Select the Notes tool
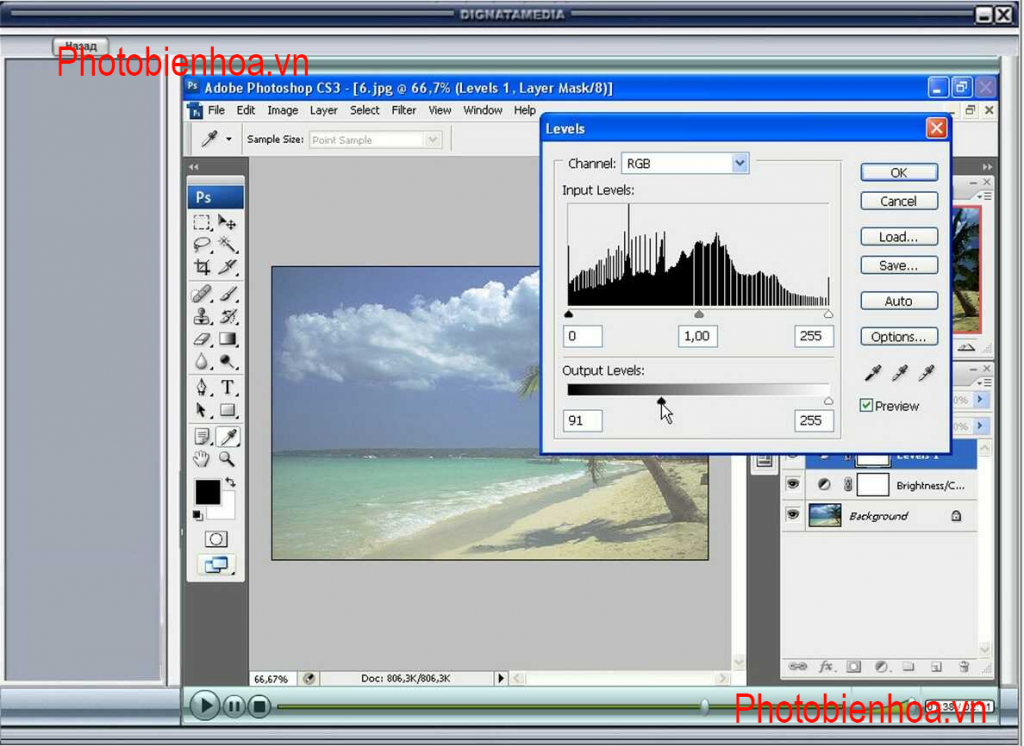 point(202,436)
